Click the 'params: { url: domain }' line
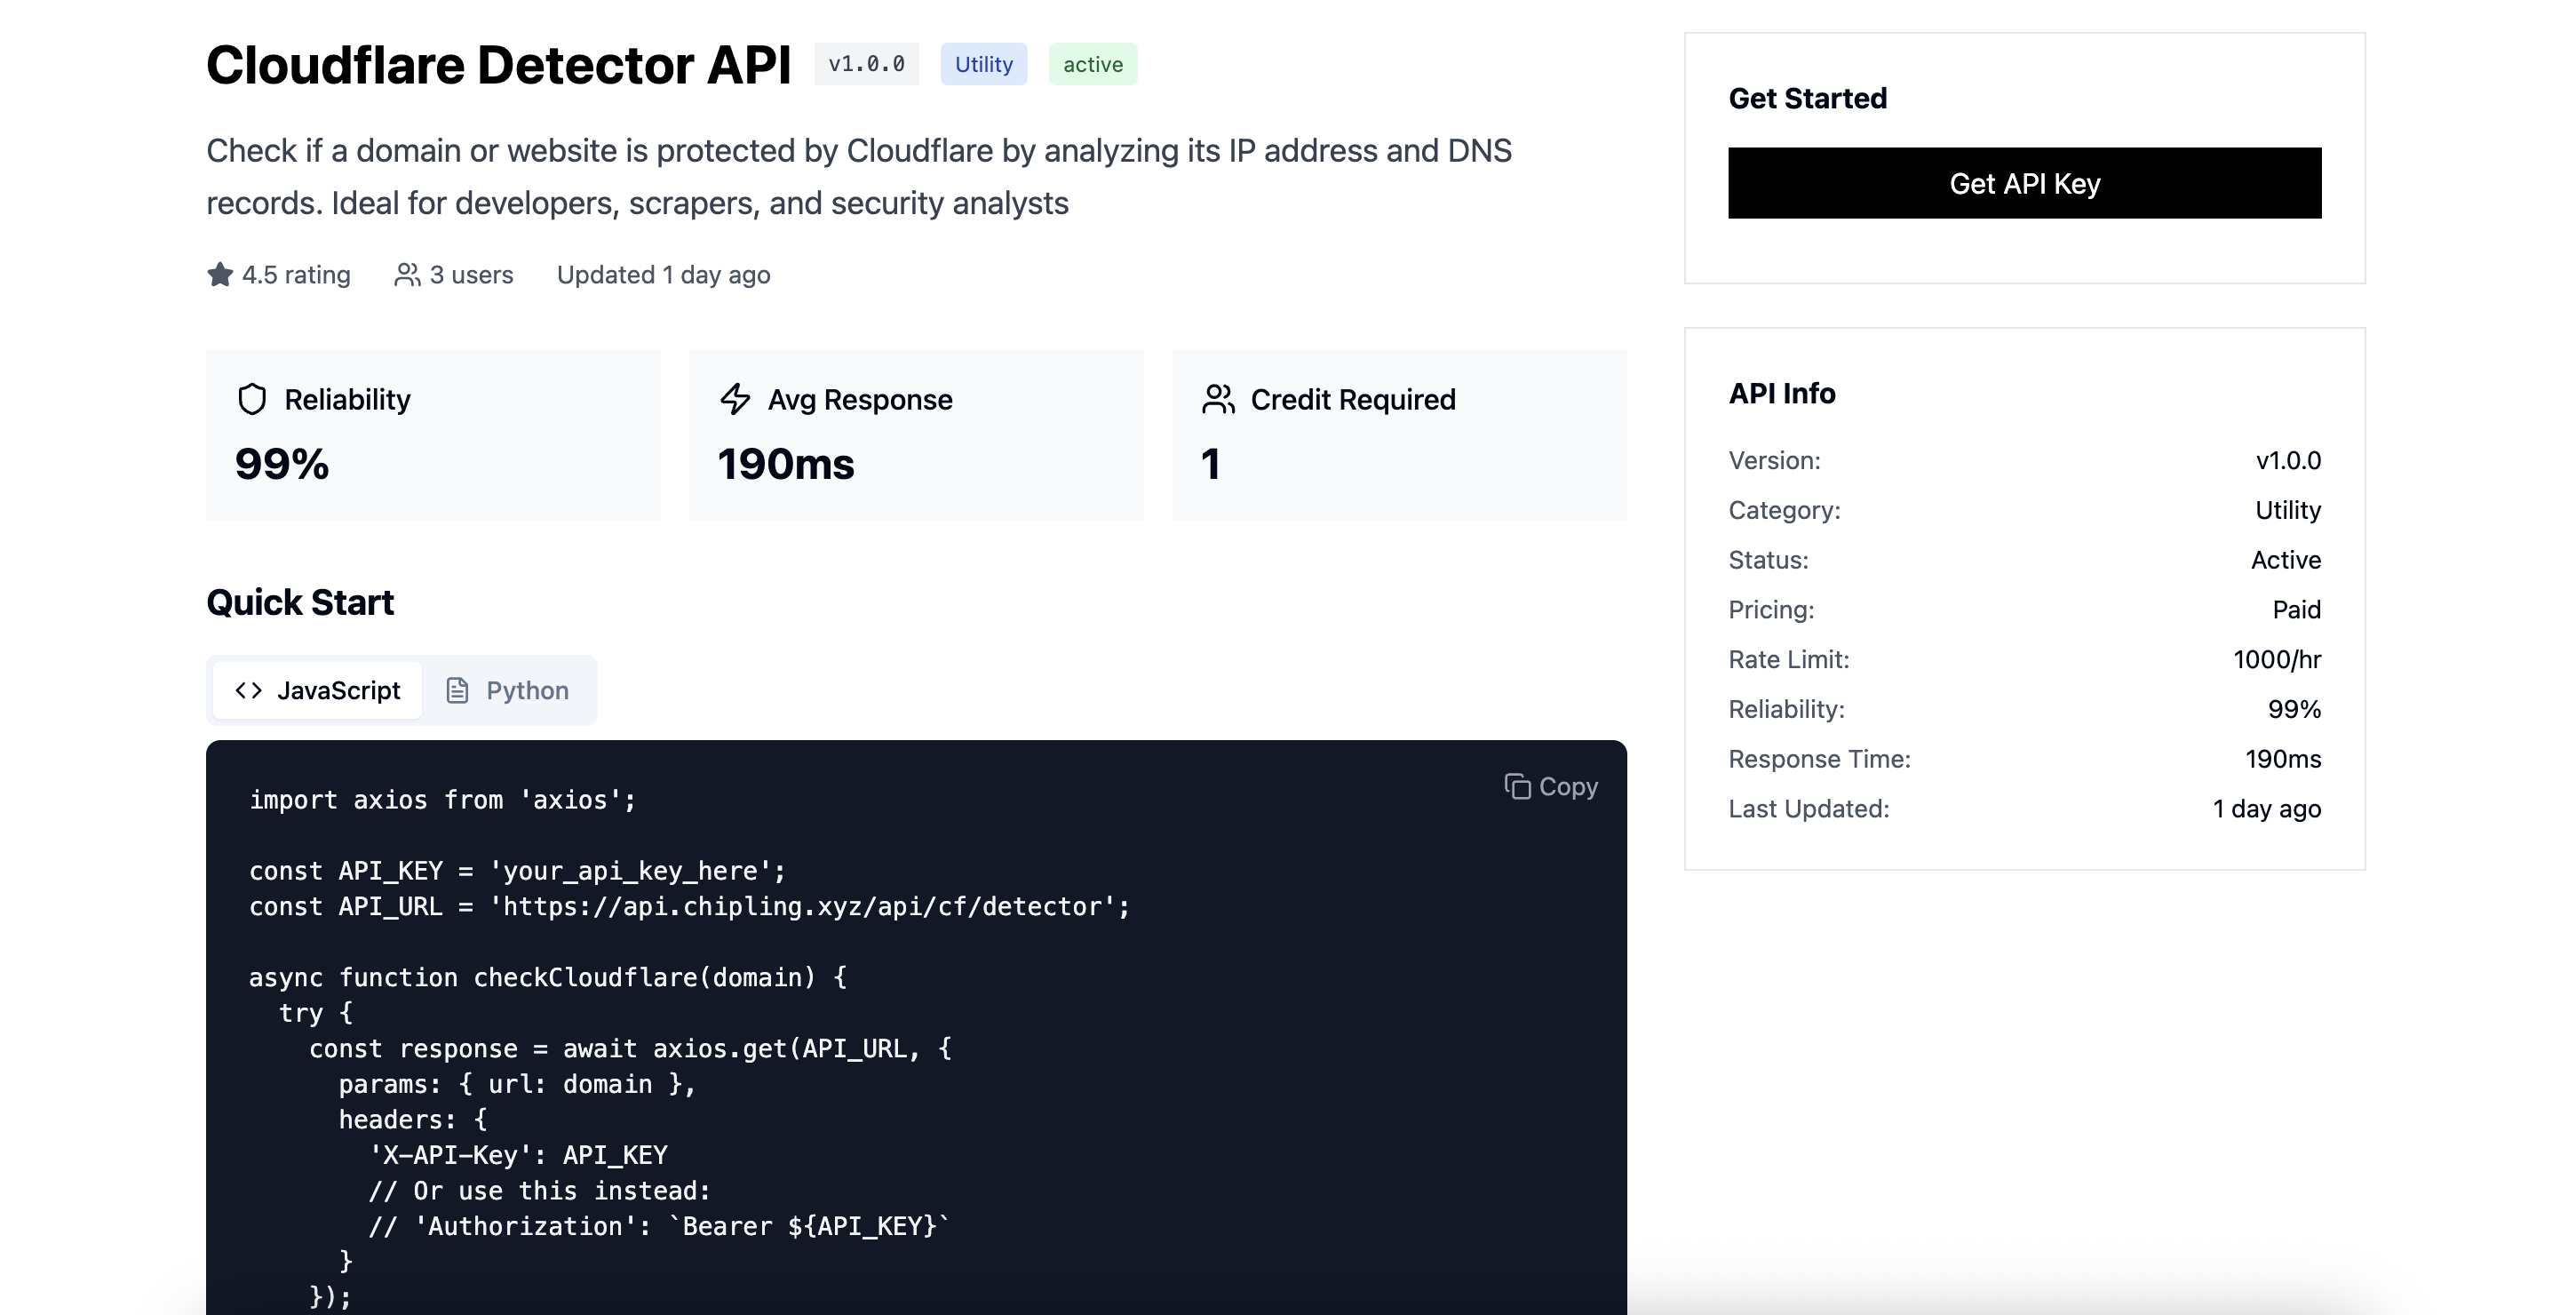Screen dimensions: 2576x1315 point(517,1084)
